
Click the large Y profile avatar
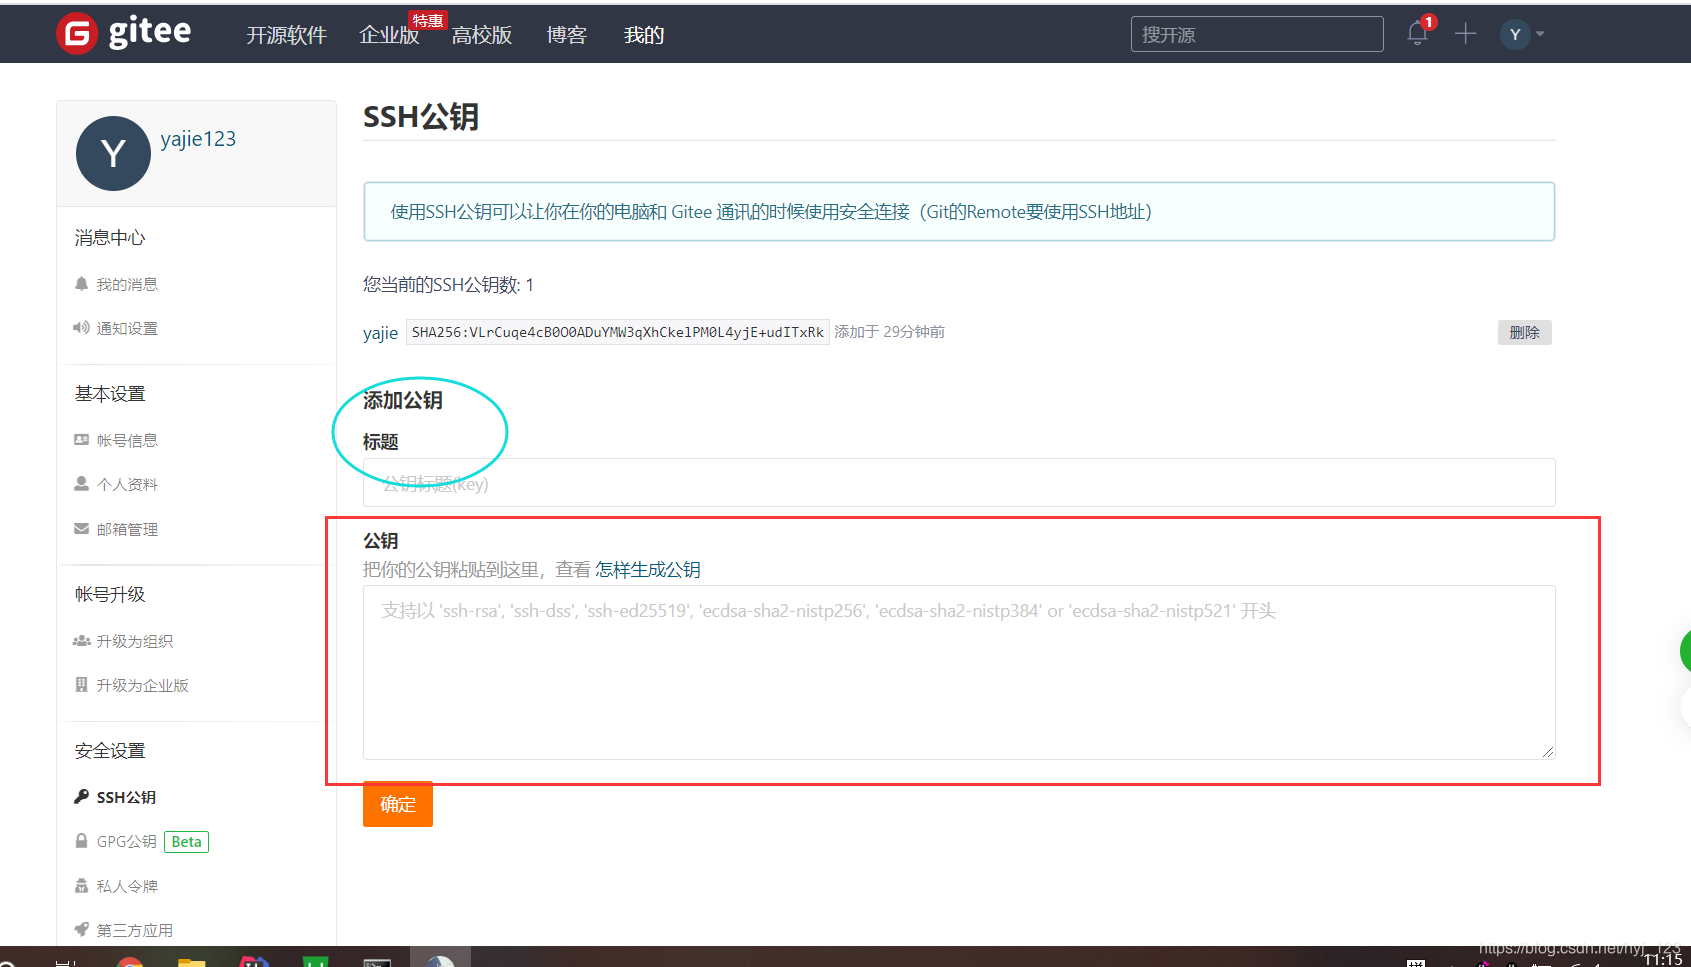pos(113,153)
